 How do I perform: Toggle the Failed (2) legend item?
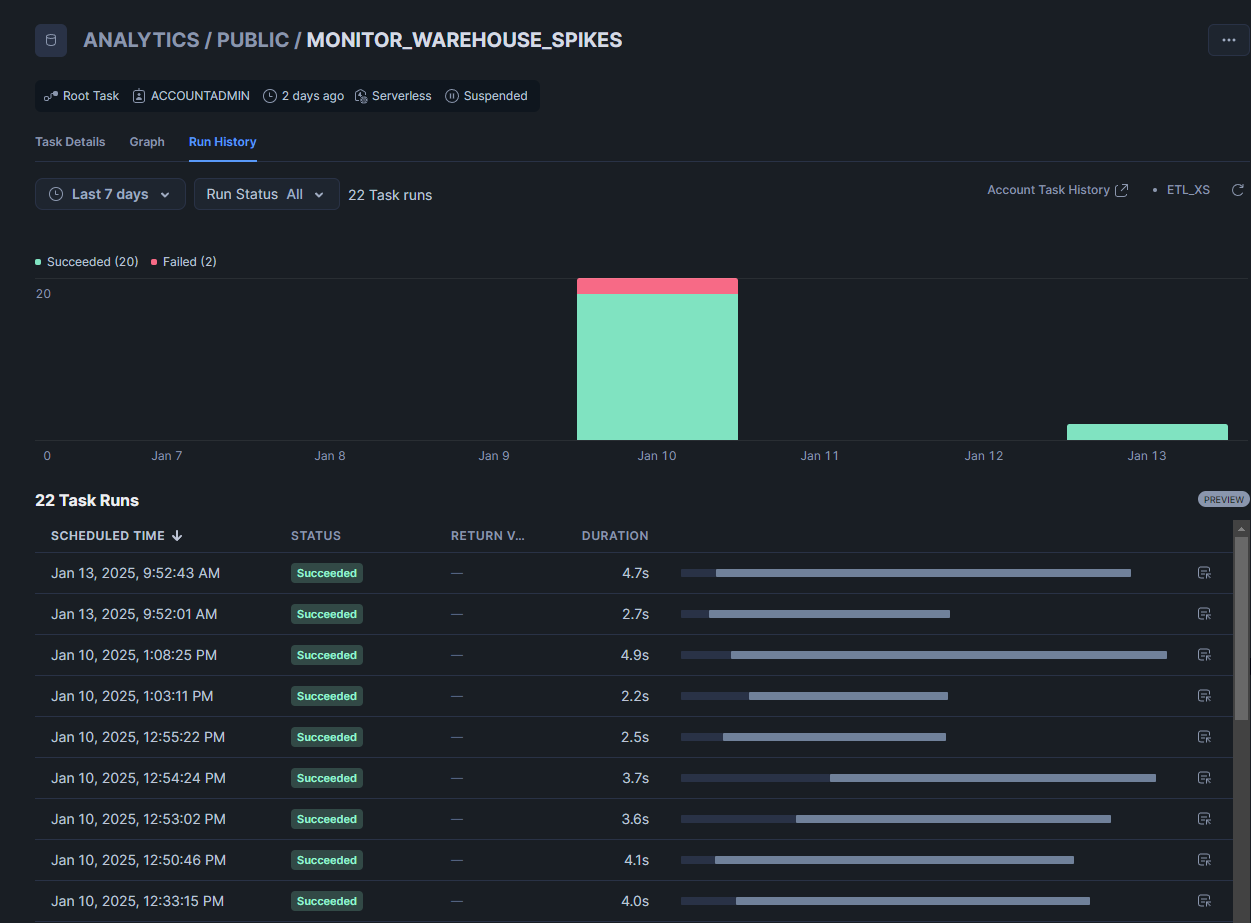click(184, 262)
